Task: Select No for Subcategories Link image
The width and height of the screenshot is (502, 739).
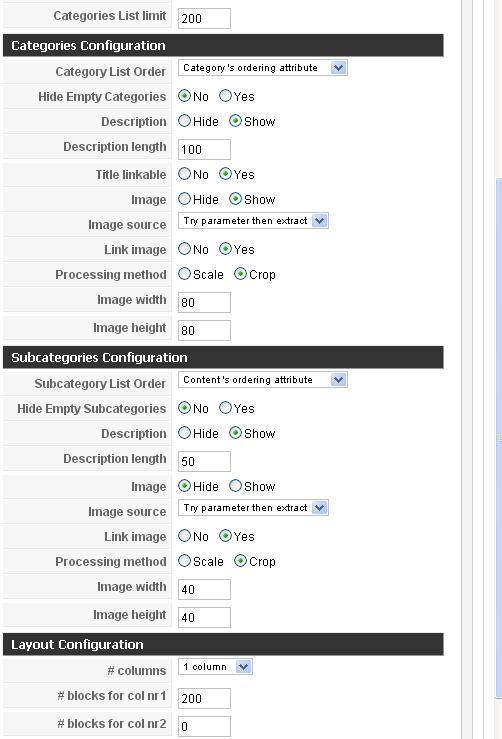Action: tap(184, 536)
